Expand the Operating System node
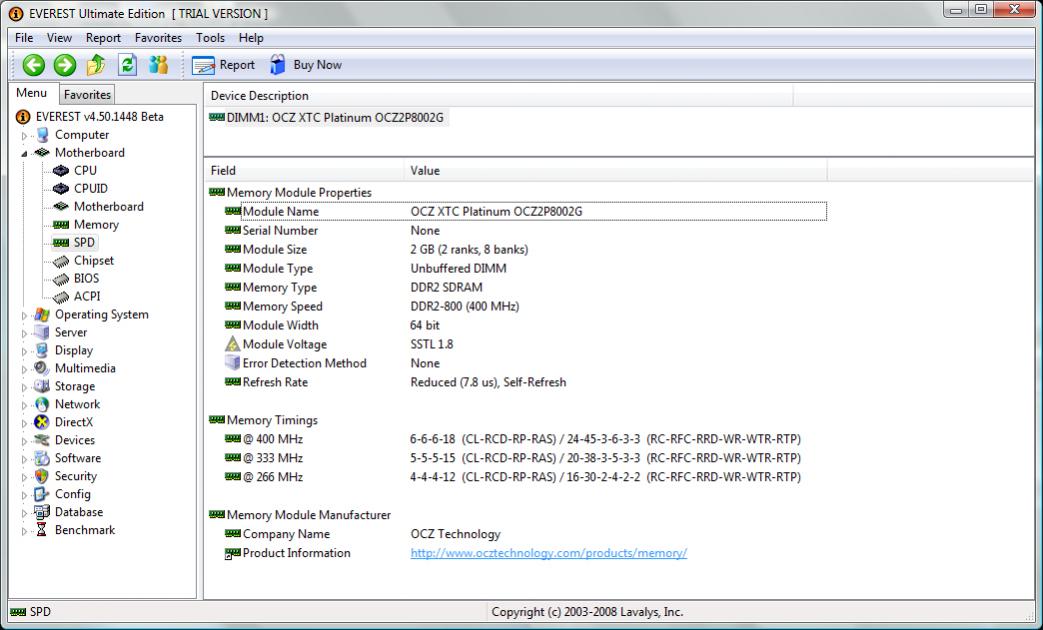Screen dimensions: 1043x630 click(x=25, y=315)
